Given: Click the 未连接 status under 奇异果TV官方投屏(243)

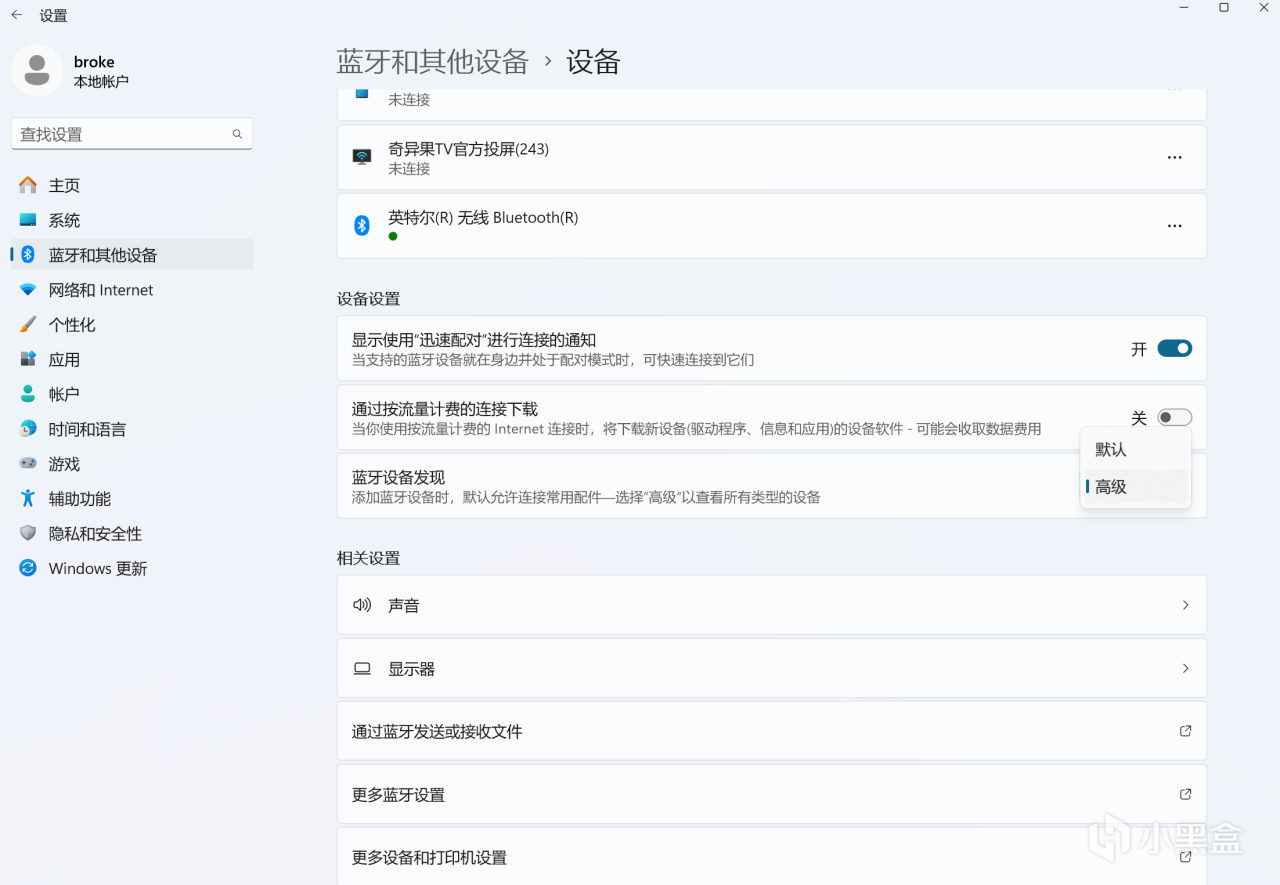Looking at the screenshot, I should click(x=409, y=169).
